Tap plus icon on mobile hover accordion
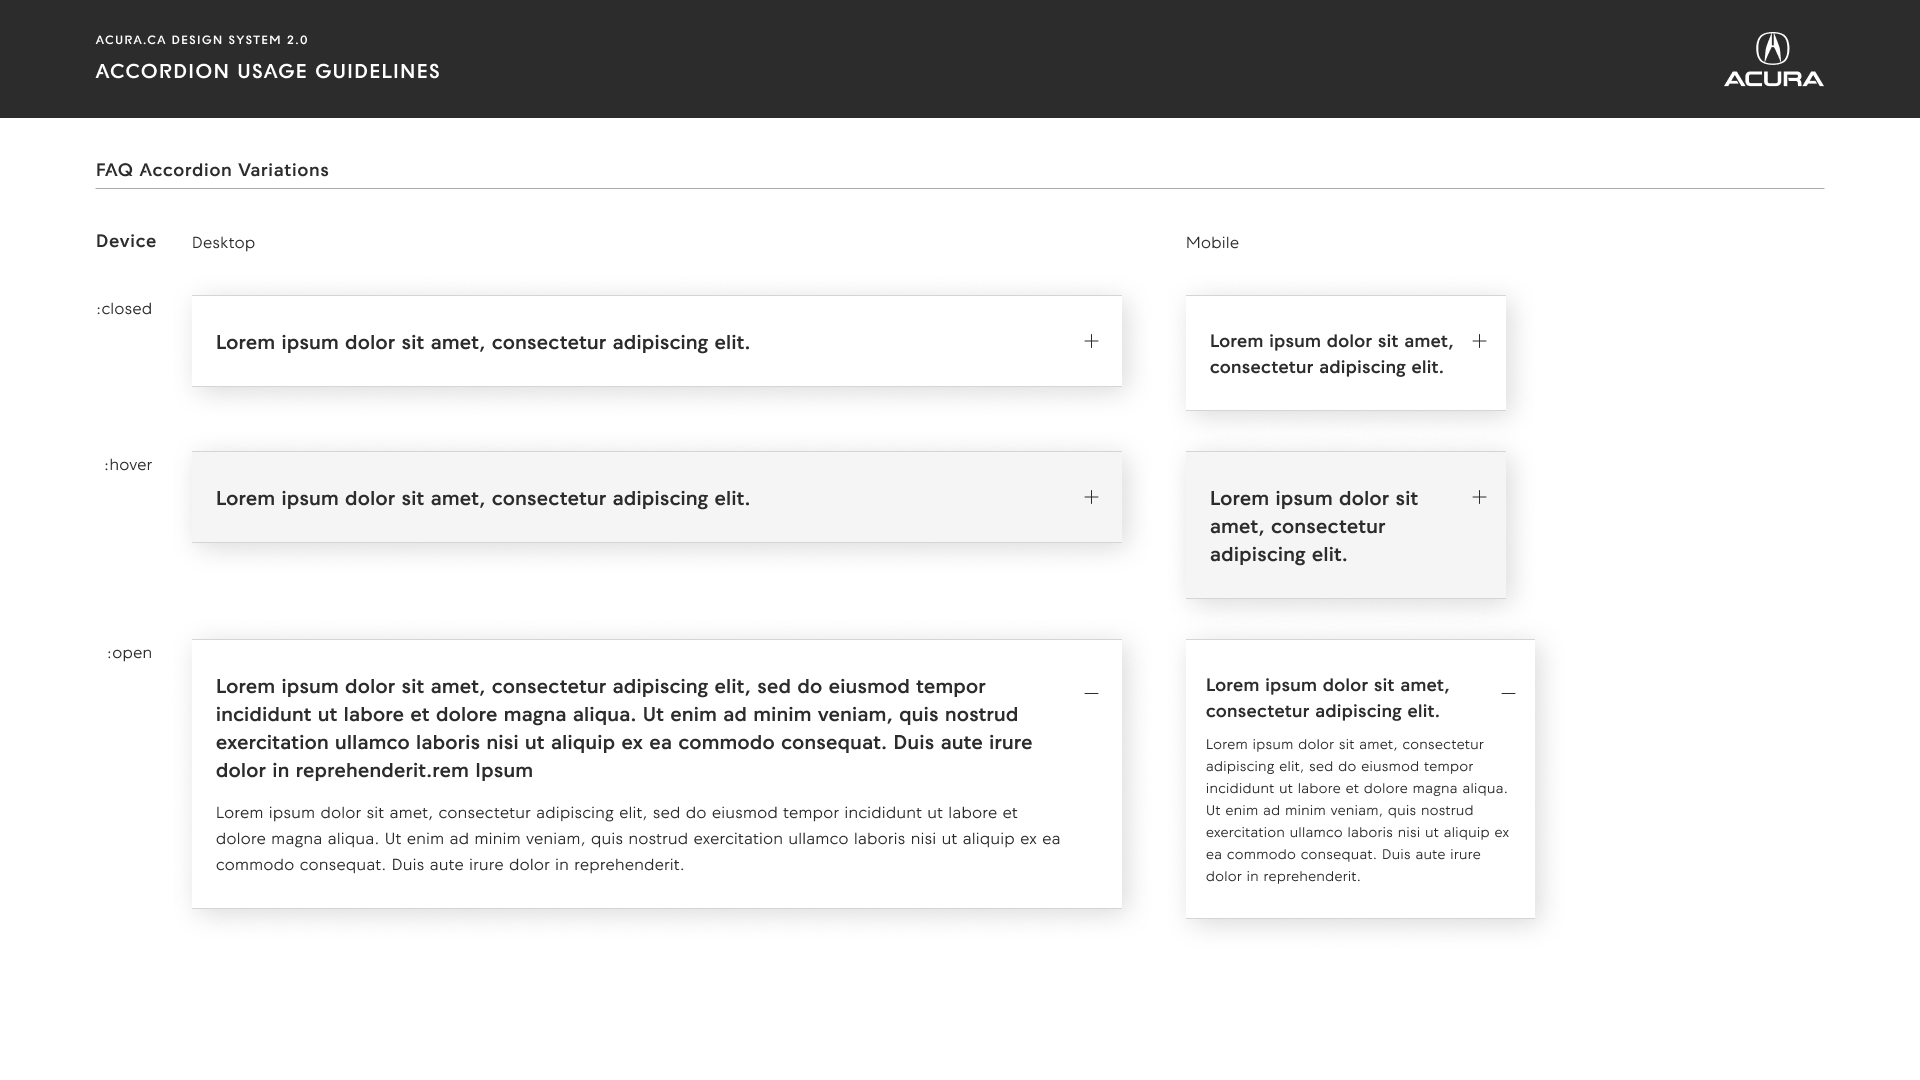The height and width of the screenshot is (1080, 1920). tap(1479, 497)
